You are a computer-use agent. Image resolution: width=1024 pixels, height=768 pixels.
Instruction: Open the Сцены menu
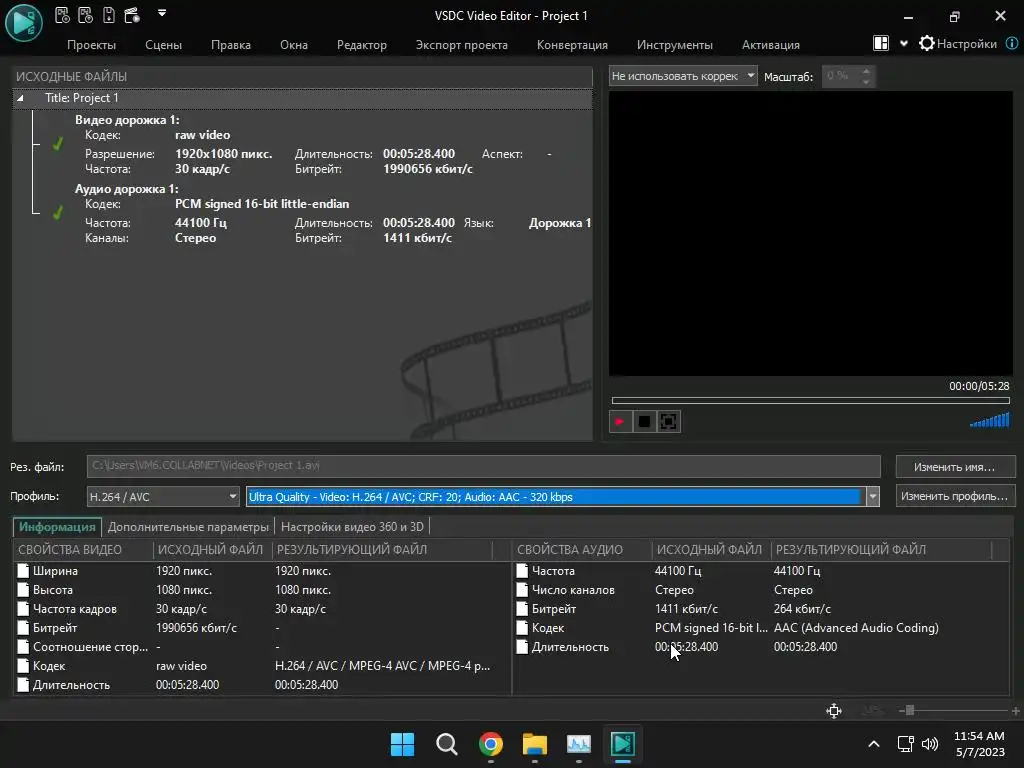pyautogui.click(x=163, y=44)
